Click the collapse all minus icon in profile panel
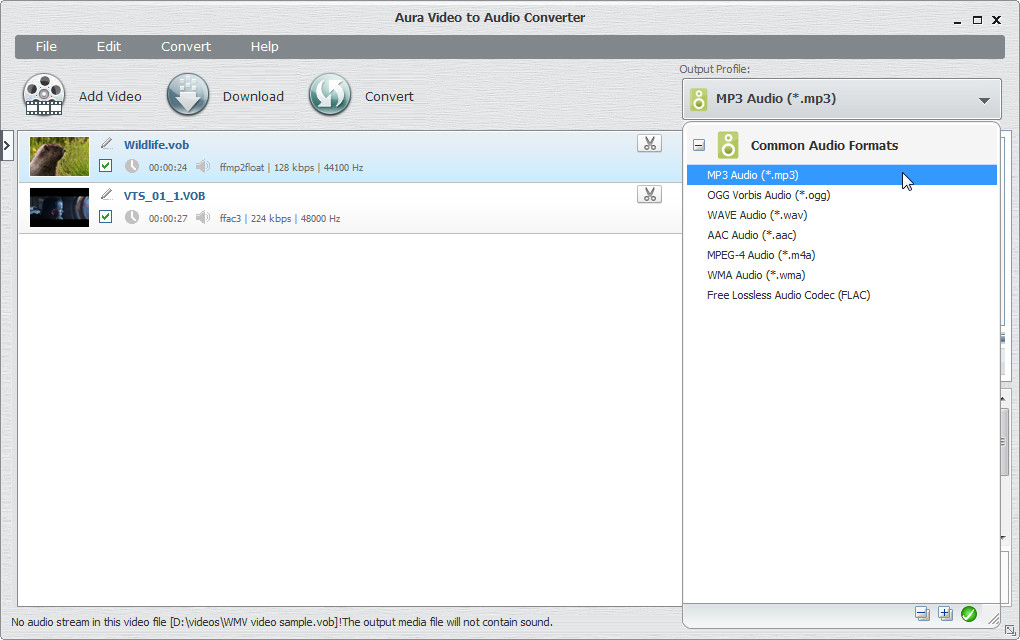1020x640 pixels. 922,614
